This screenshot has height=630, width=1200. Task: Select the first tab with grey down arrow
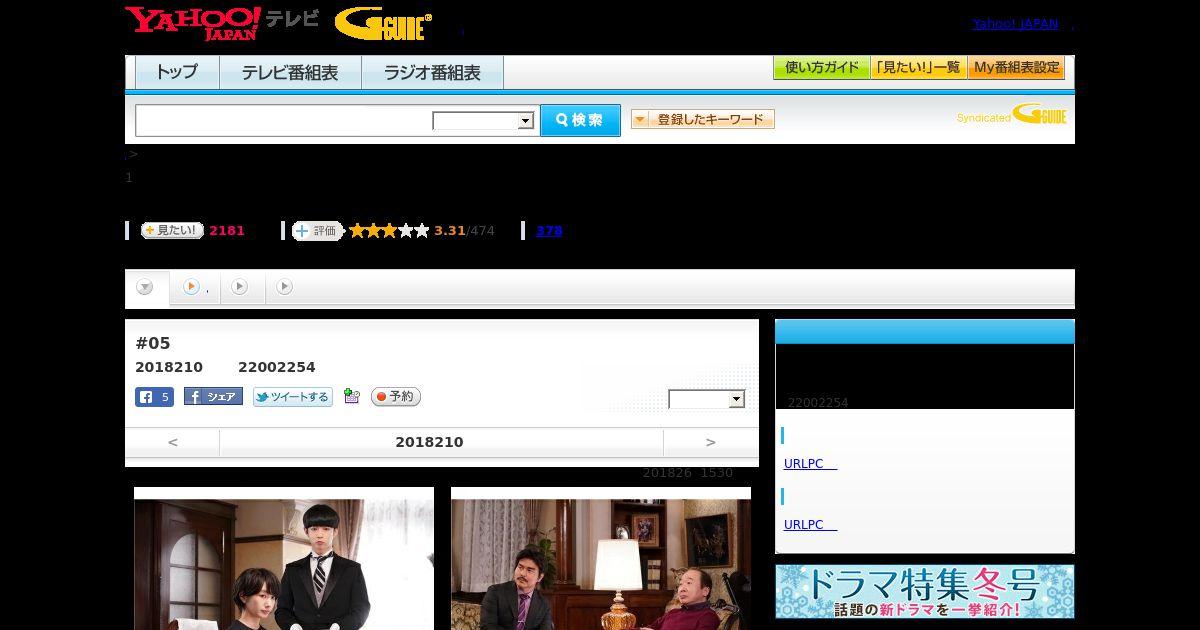pos(146,288)
